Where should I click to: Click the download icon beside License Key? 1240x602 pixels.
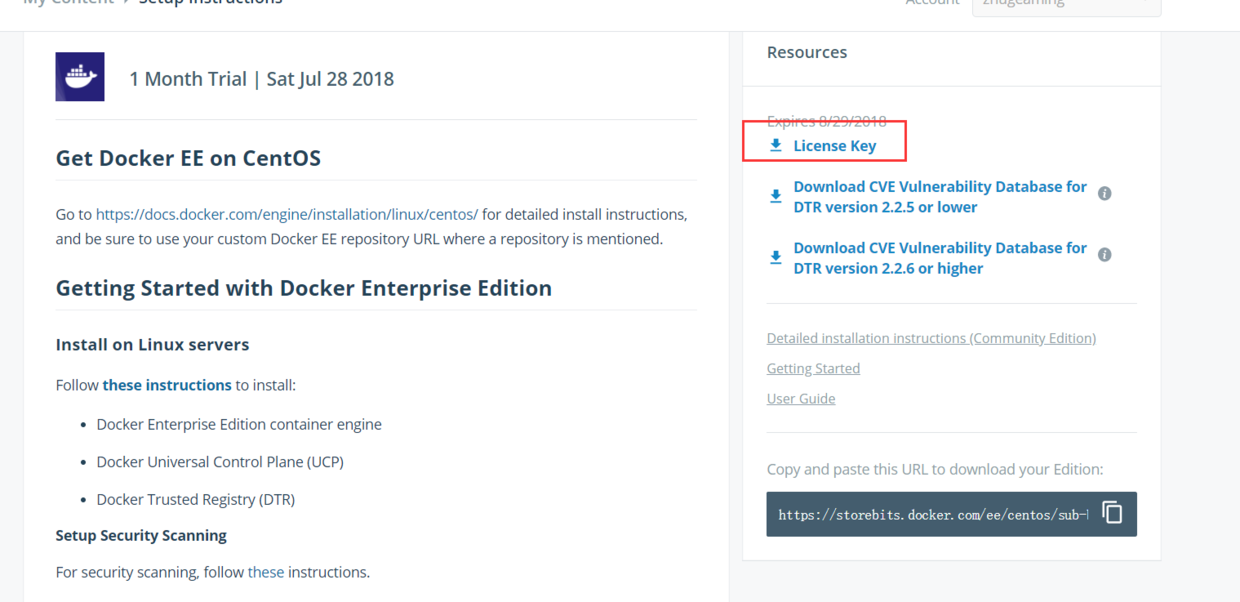(x=776, y=146)
